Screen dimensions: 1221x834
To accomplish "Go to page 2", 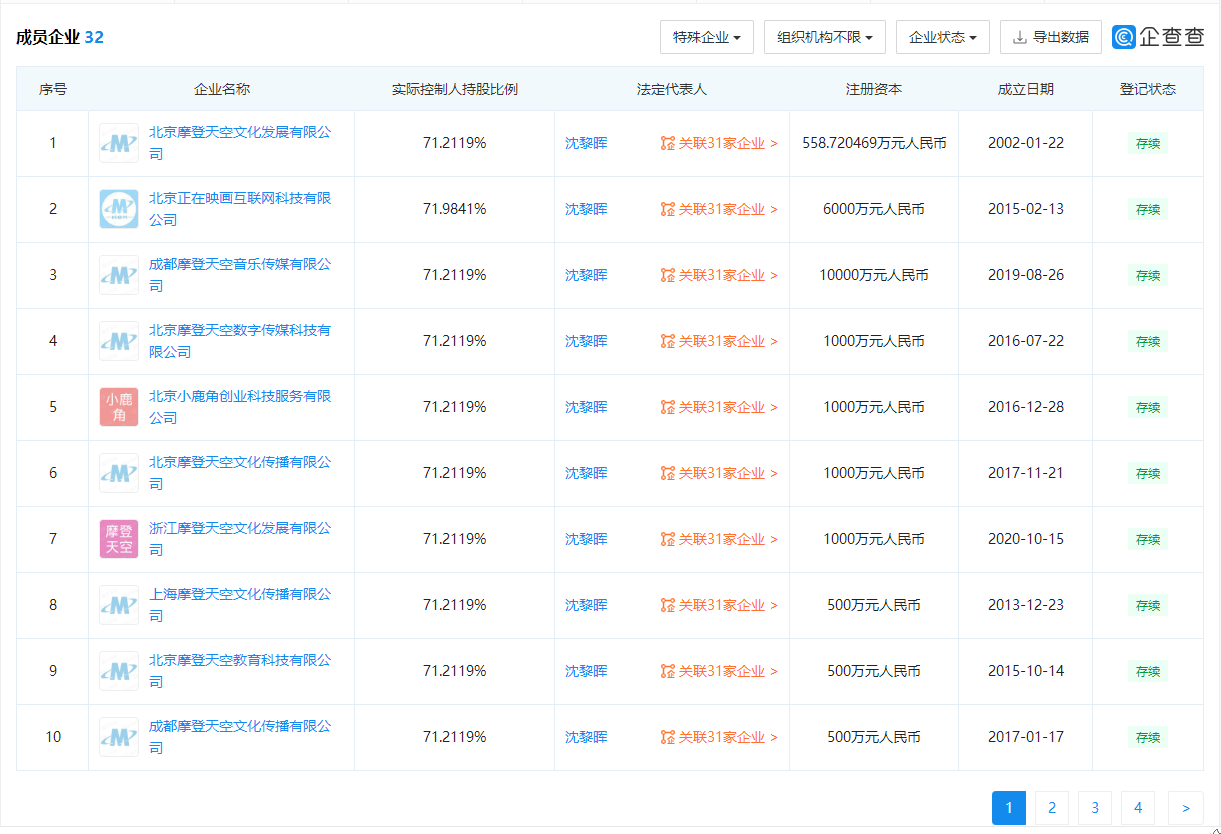I will click(x=1052, y=808).
